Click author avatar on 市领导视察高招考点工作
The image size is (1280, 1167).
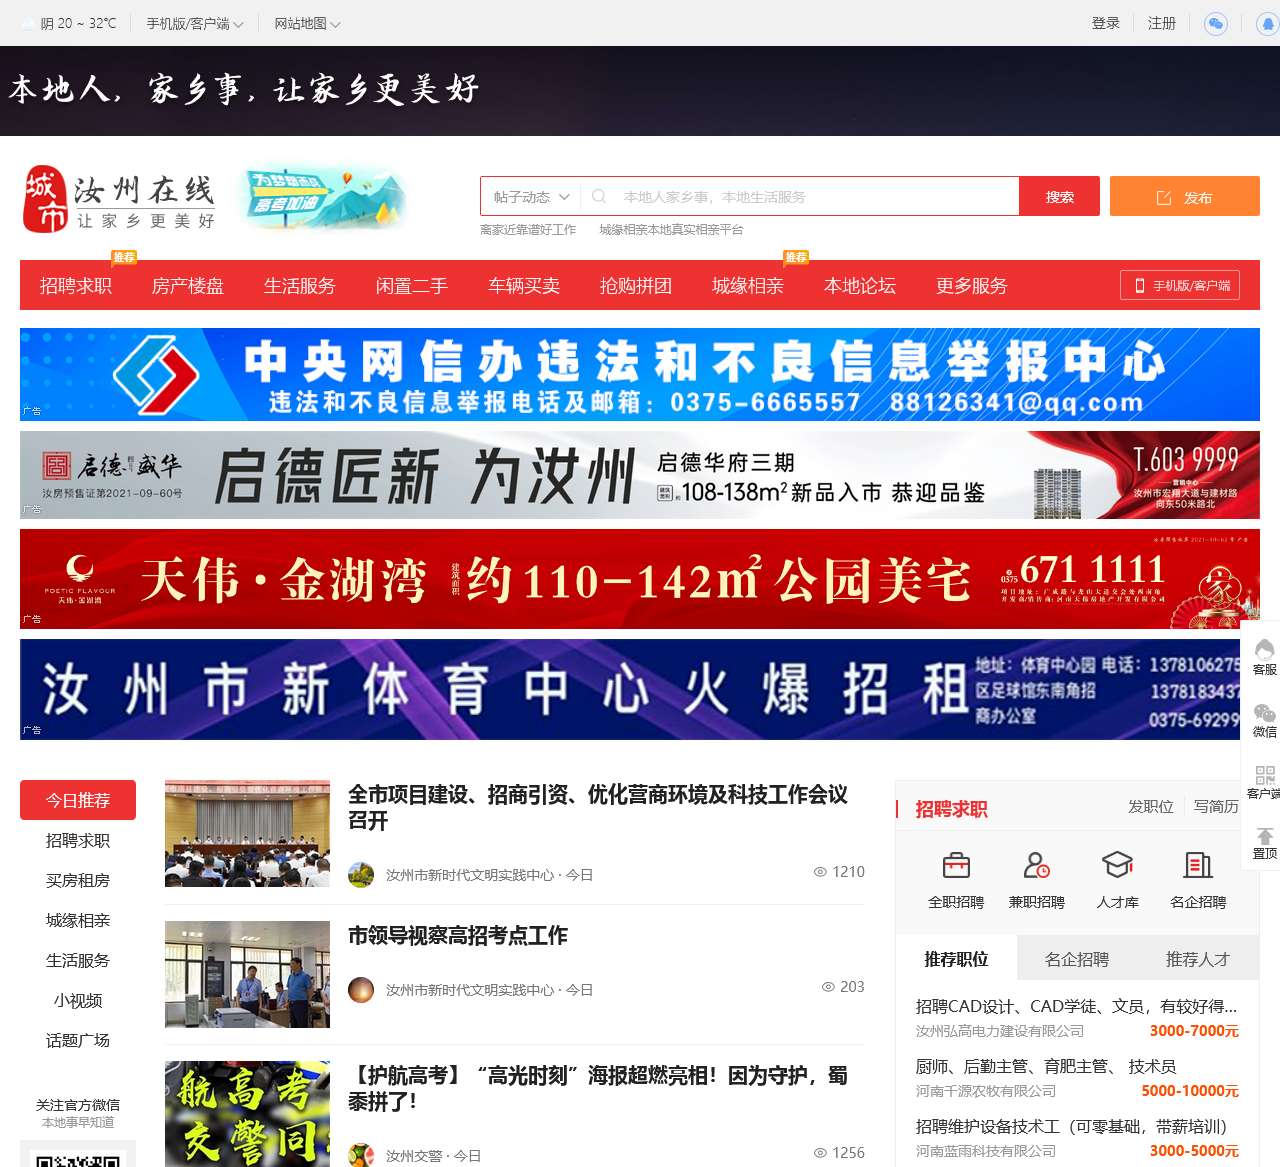(x=361, y=990)
